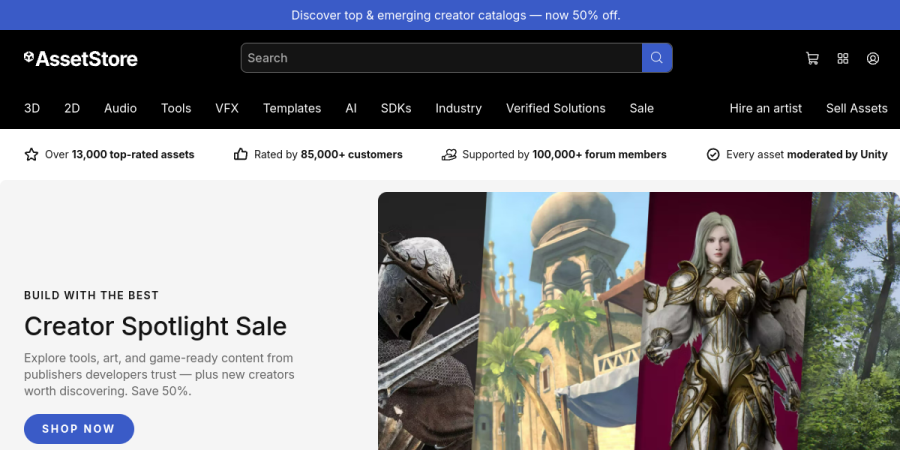Click the thumbs-up icon beside customers rating

[x=240, y=154]
